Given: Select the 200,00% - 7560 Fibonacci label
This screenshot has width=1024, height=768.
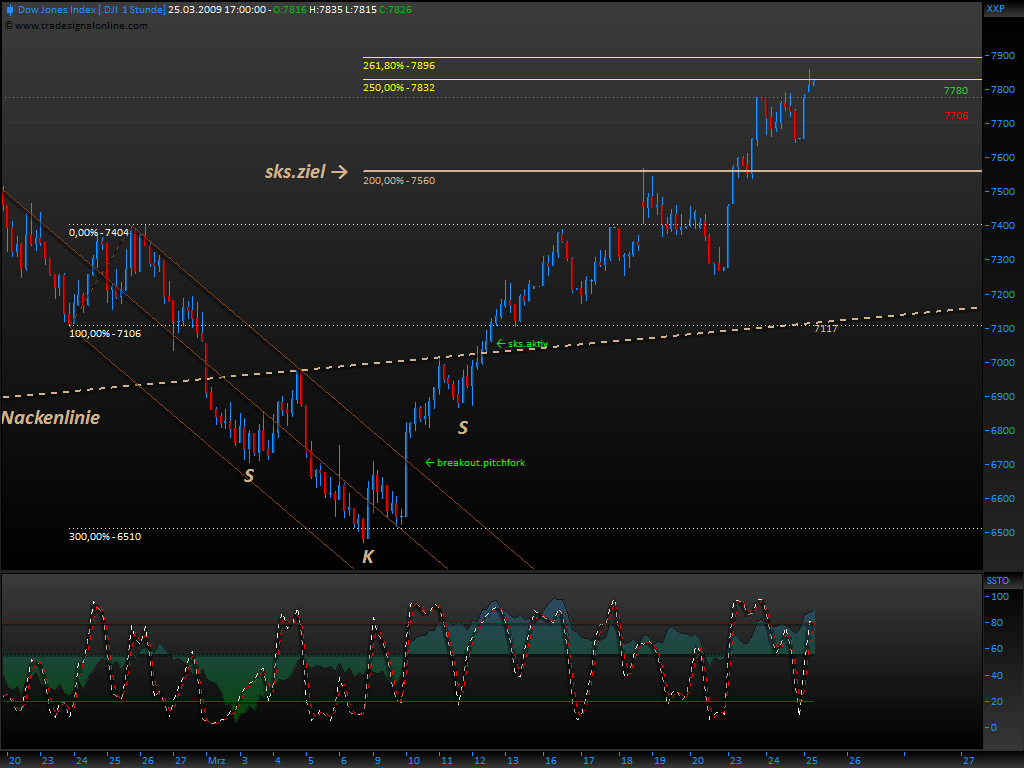Looking at the screenshot, I should coord(399,180).
